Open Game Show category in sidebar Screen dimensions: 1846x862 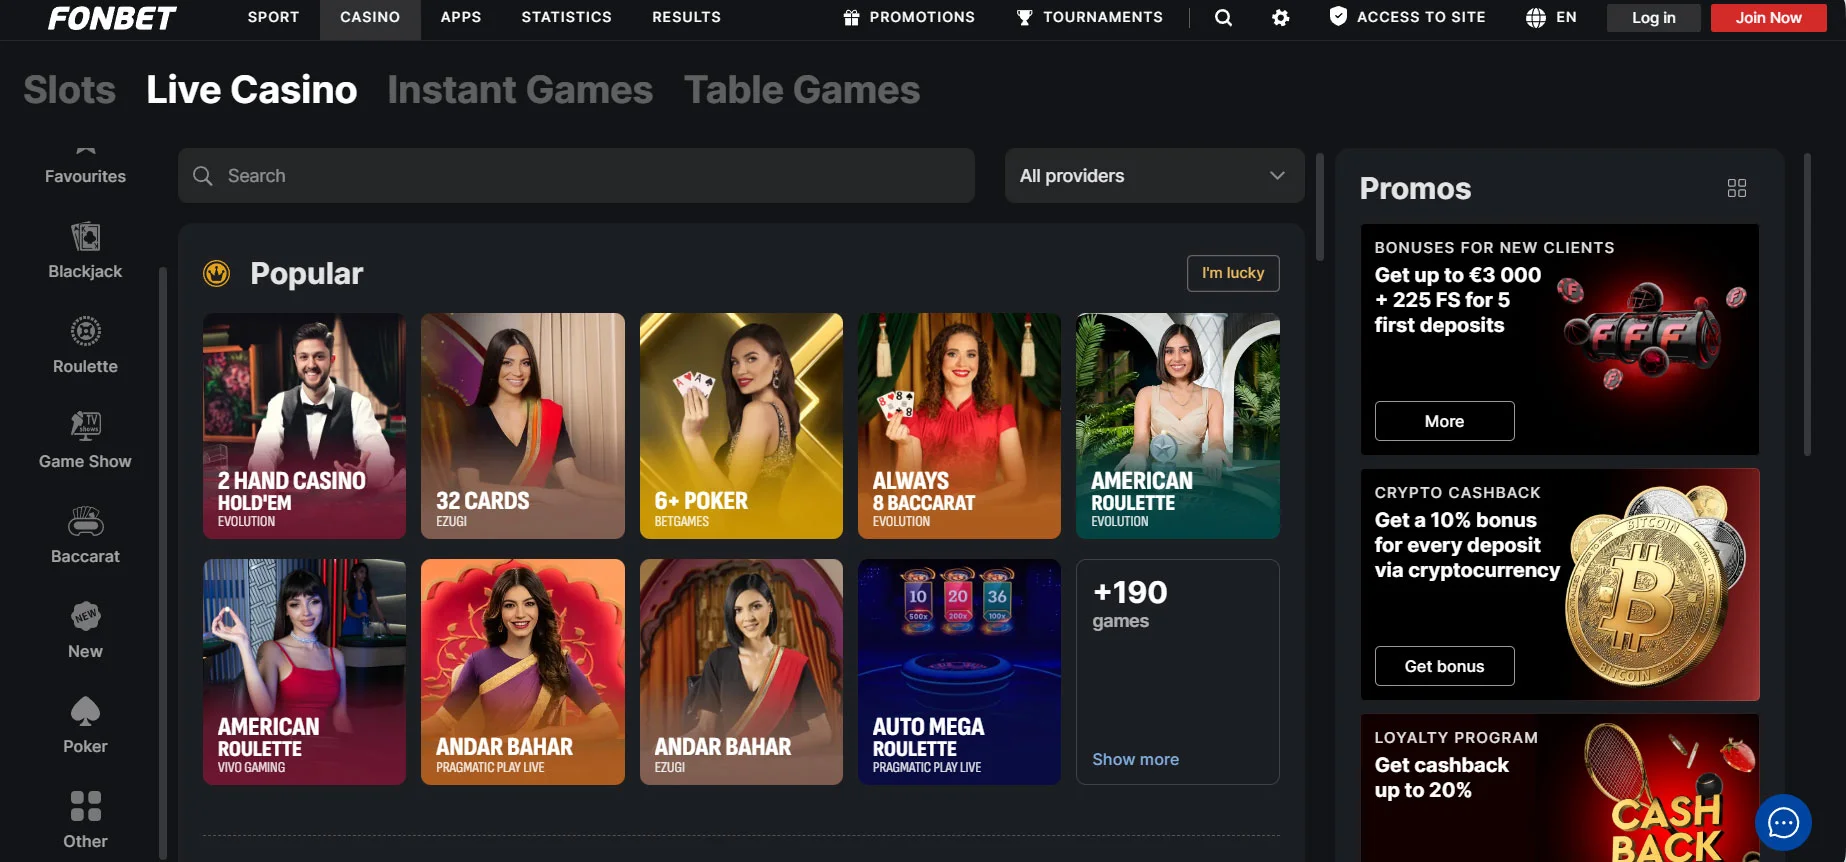click(85, 440)
